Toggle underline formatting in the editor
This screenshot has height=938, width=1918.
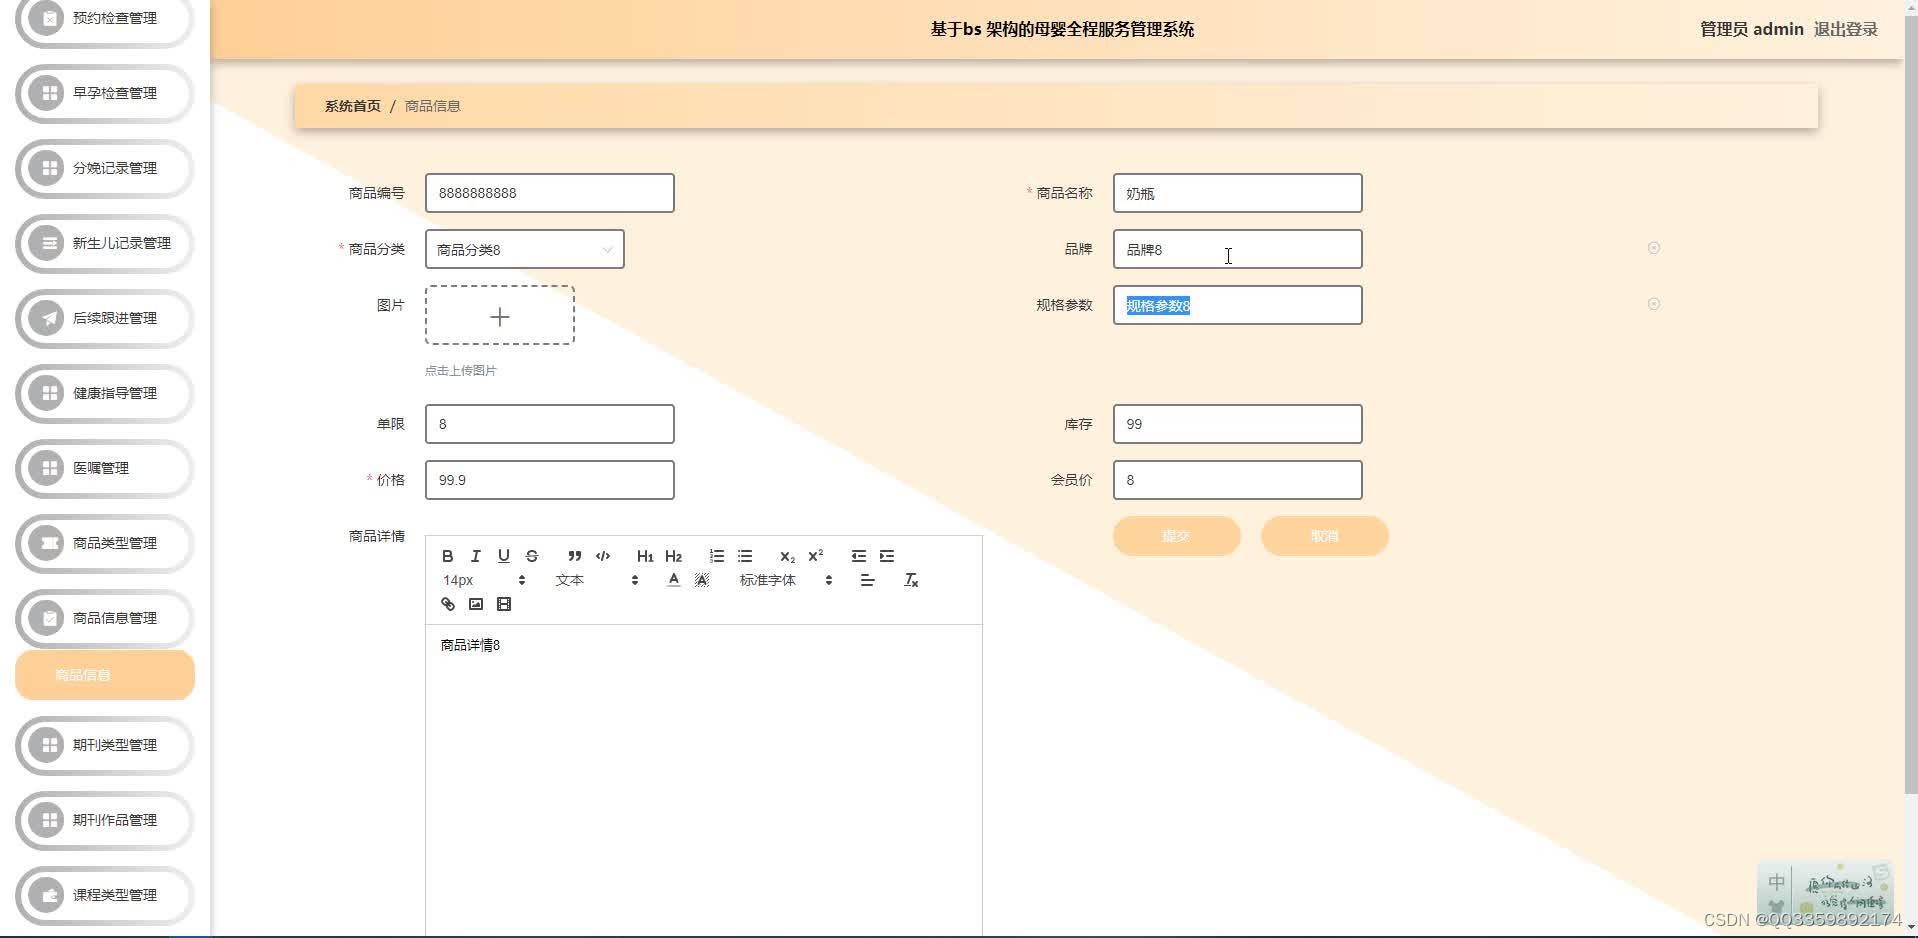(504, 556)
